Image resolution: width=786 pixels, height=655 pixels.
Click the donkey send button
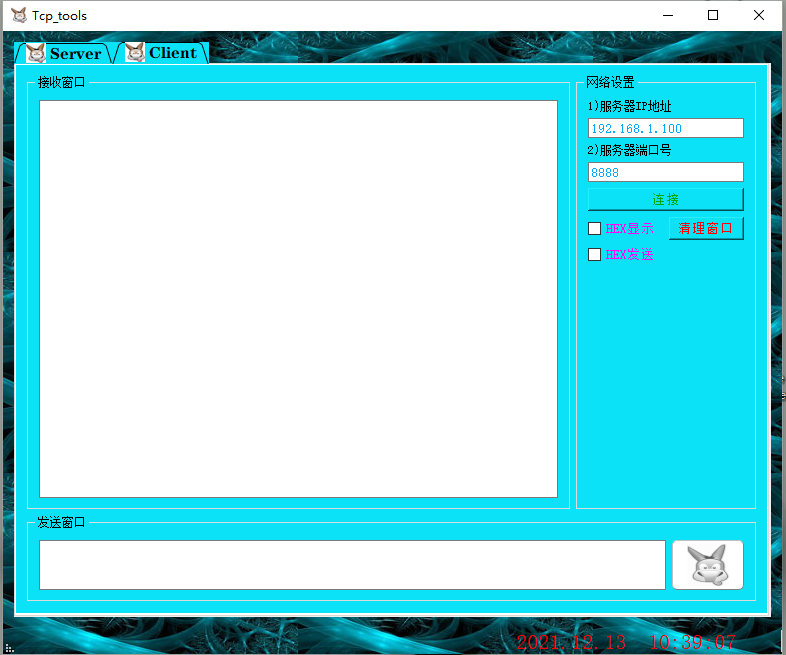pyautogui.click(x=708, y=565)
